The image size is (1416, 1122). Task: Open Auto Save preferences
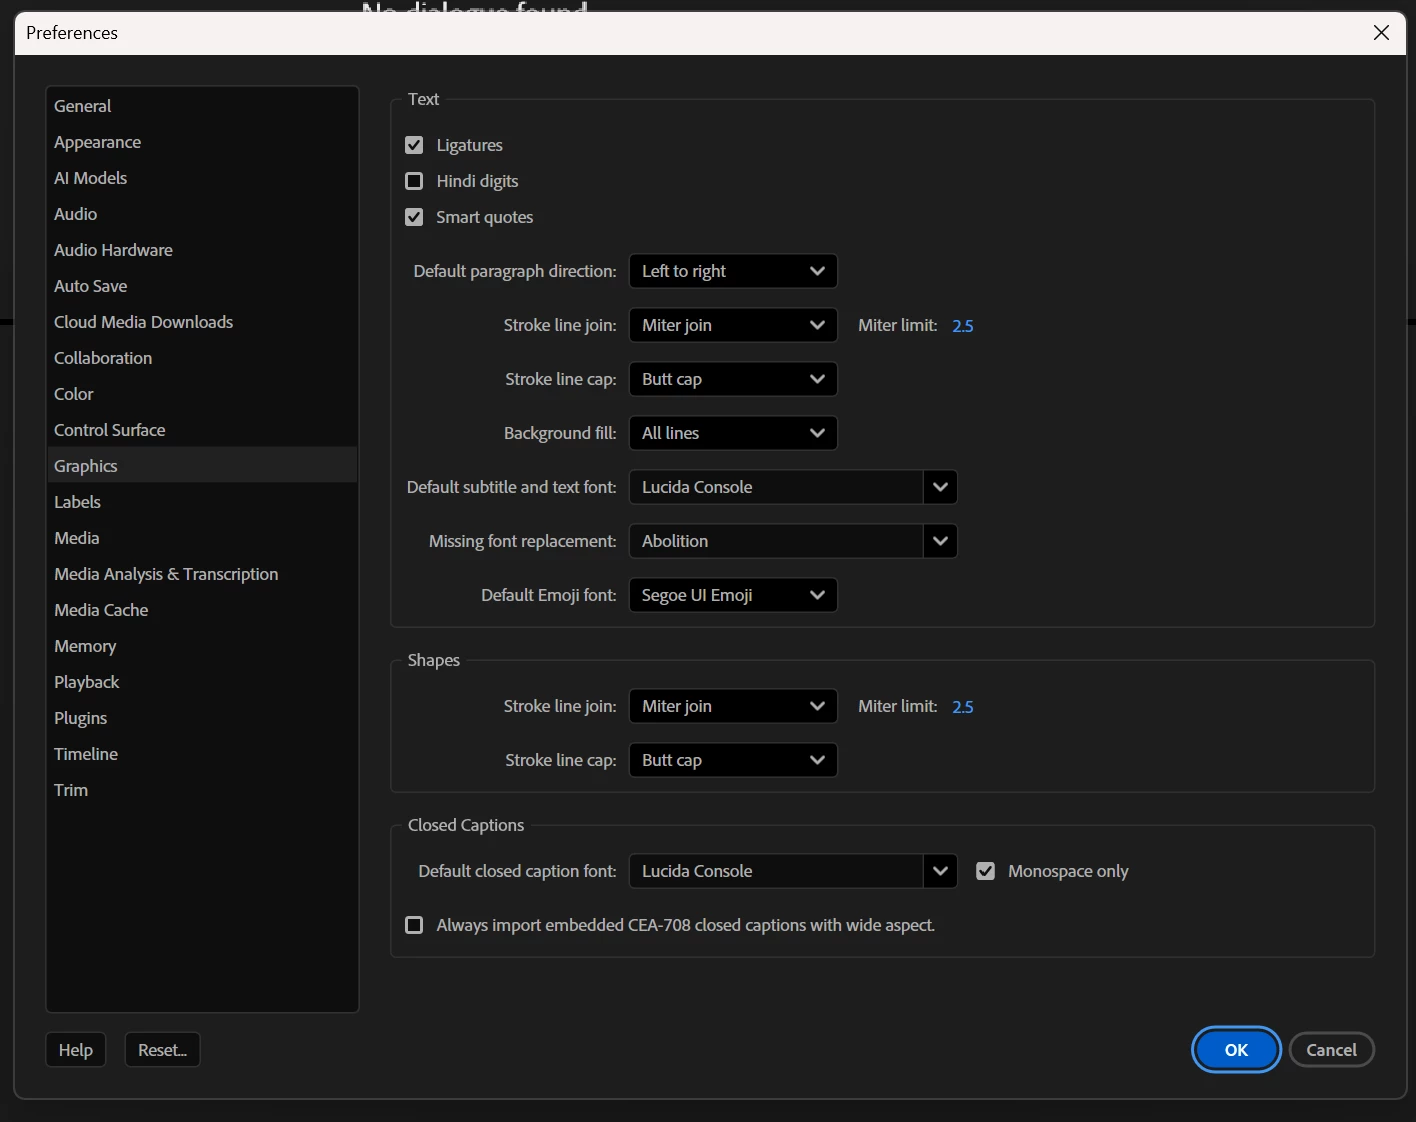tap(202, 286)
